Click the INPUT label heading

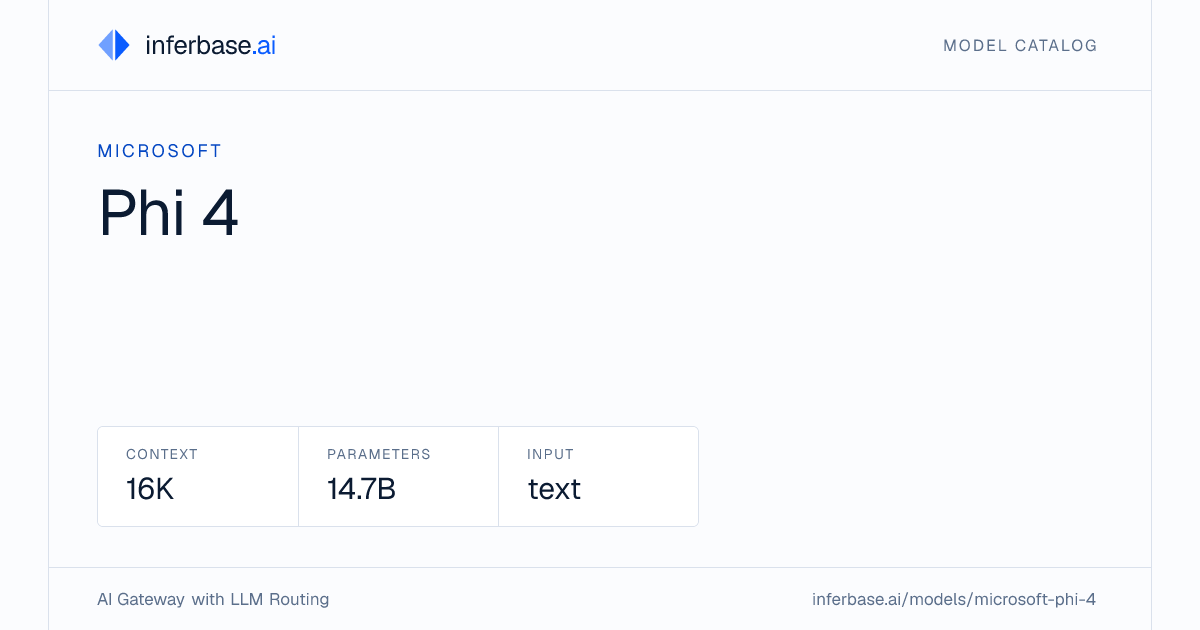(551, 454)
